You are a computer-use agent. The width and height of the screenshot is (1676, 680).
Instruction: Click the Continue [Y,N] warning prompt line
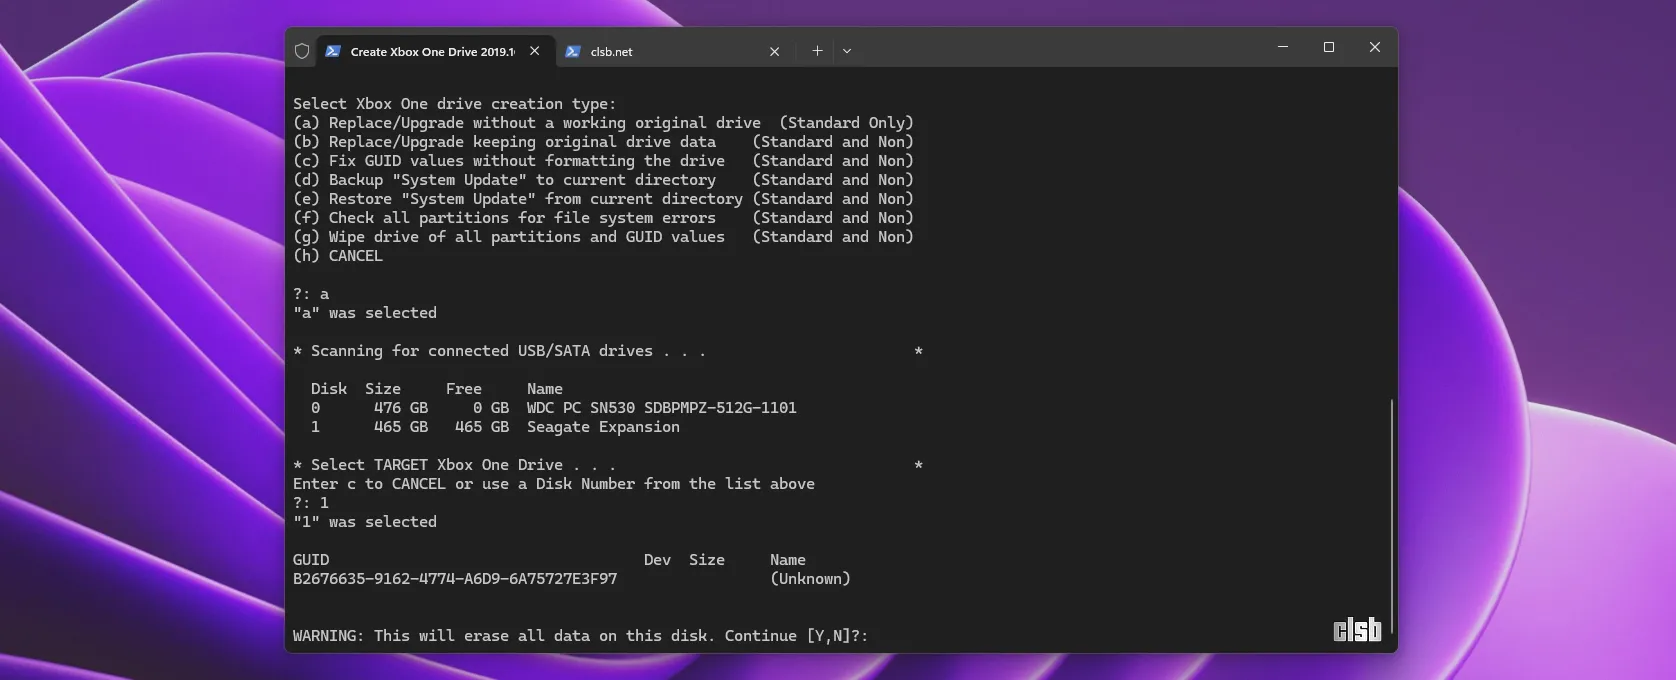coord(580,636)
